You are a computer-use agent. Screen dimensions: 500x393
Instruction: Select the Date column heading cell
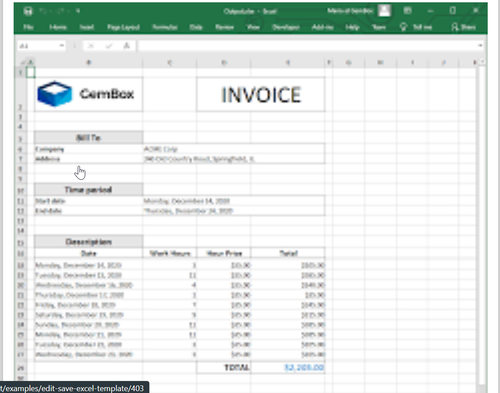click(89, 253)
